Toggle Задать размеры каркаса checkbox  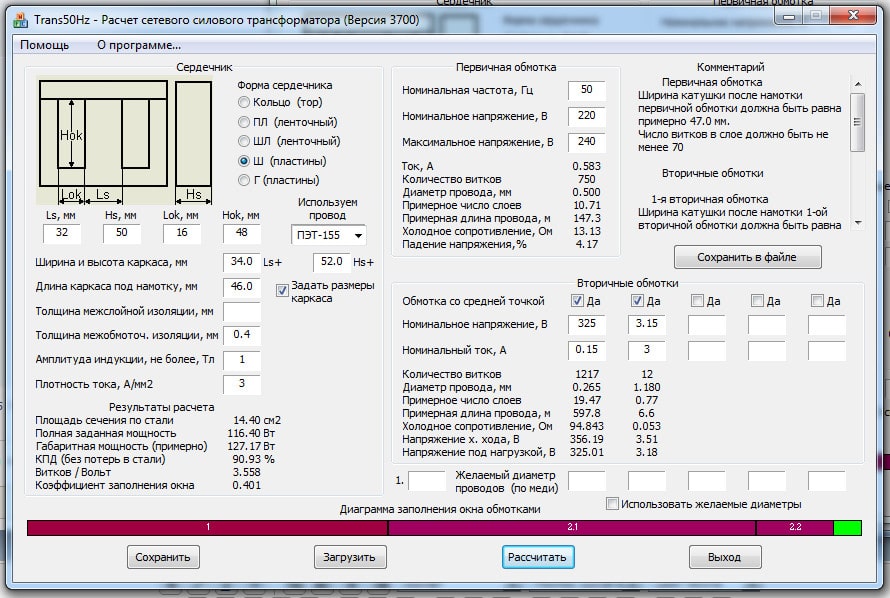282,290
